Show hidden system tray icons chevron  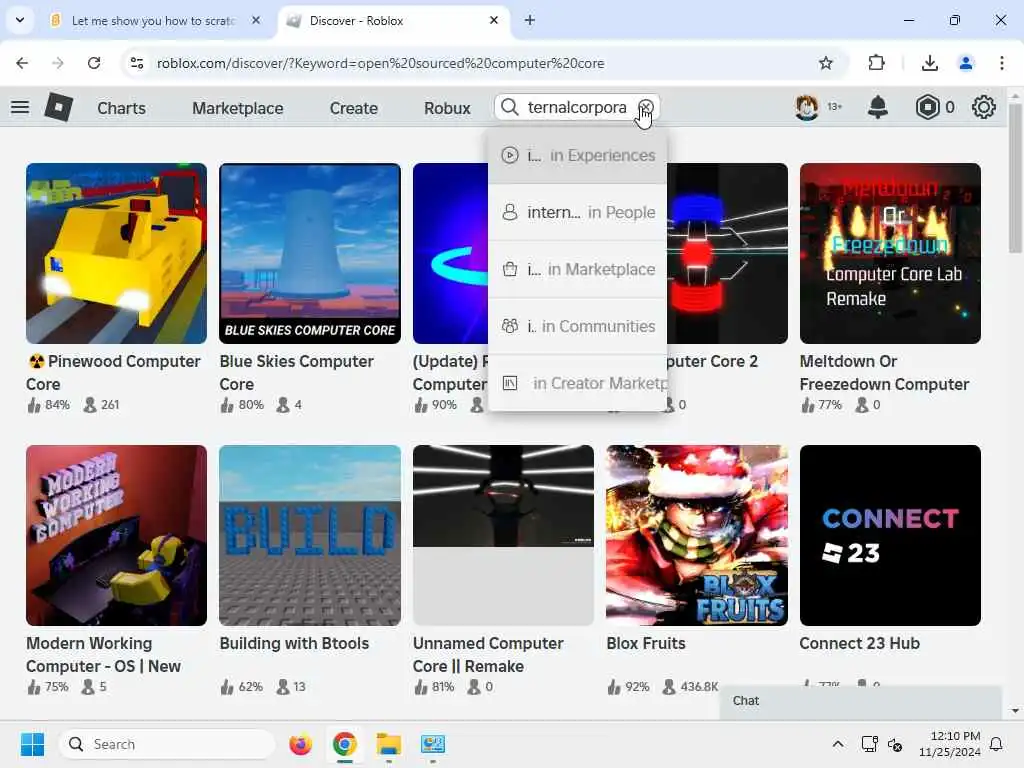point(838,744)
